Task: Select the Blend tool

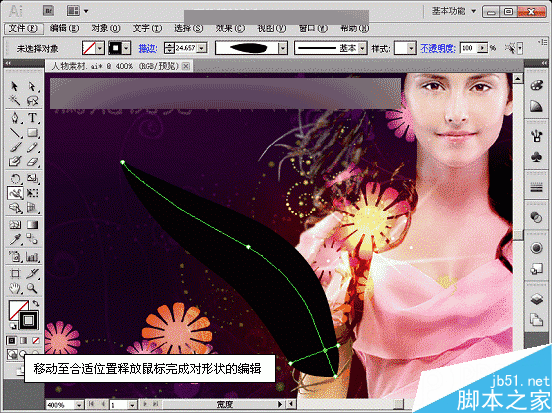Action: point(32,239)
